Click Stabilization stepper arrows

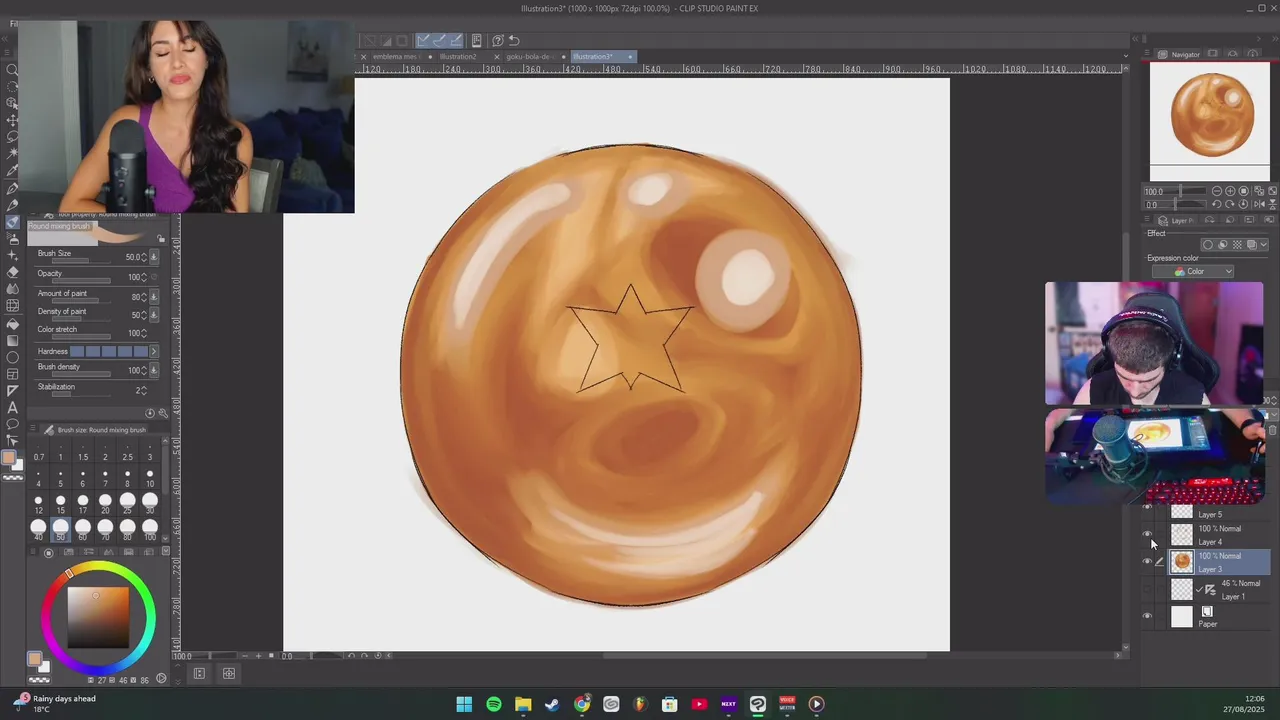click(x=145, y=390)
